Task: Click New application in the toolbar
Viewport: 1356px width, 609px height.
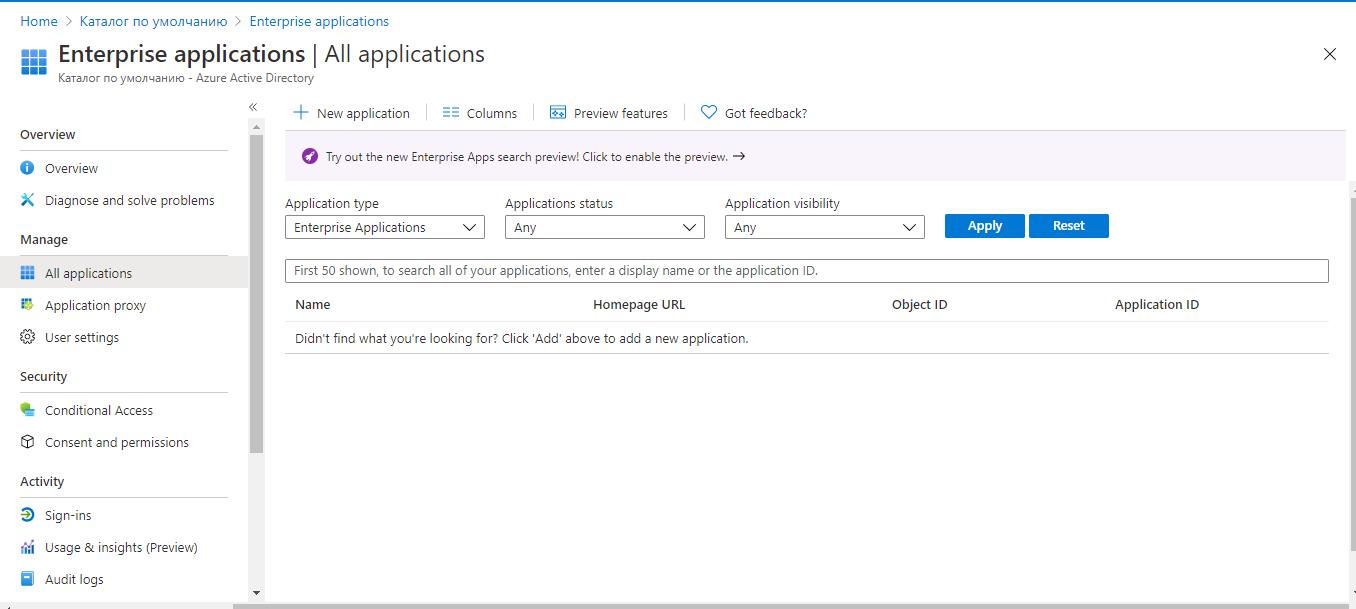Action: (351, 113)
